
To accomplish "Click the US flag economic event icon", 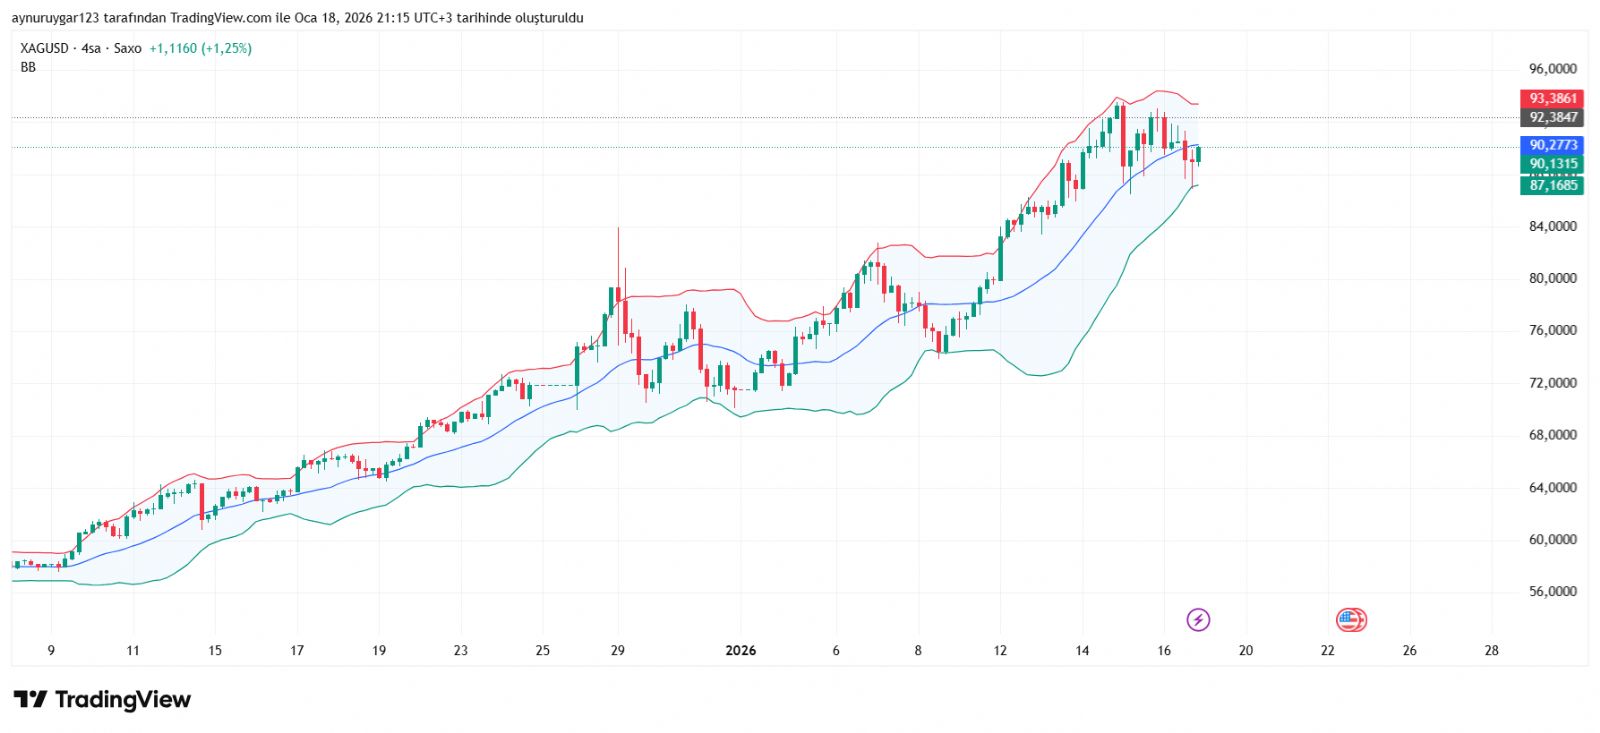I will (1351, 620).
